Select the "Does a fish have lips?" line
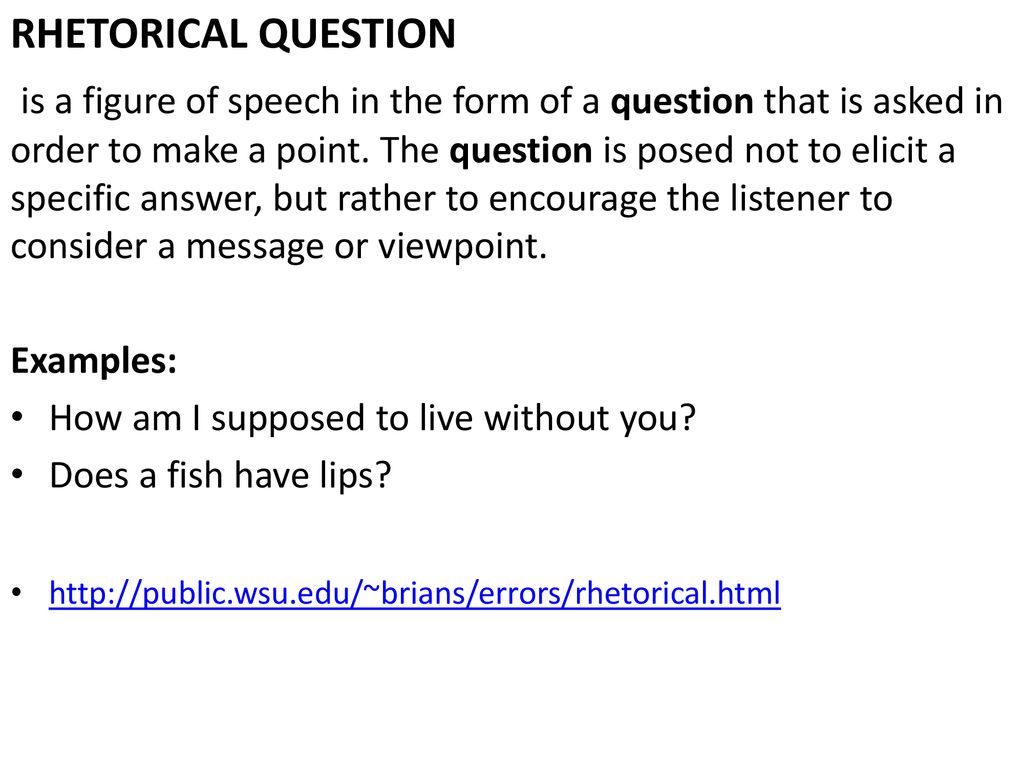 tap(220, 475)
